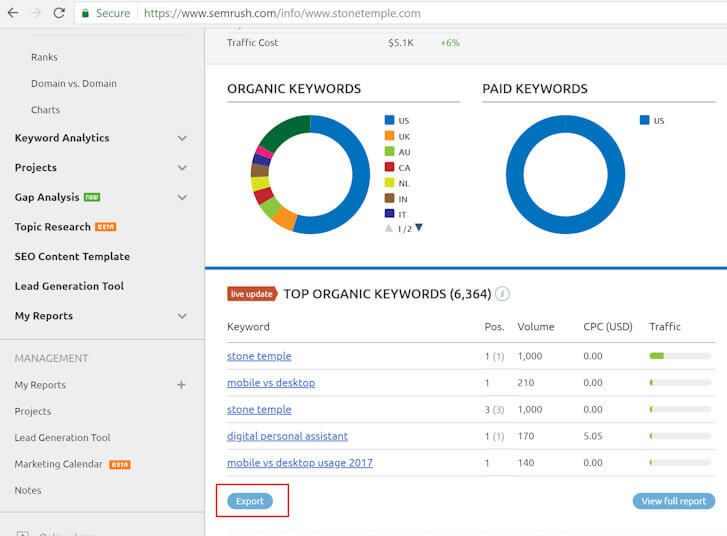Click traffic bar for first stone temple row
Image resolution: width=727 pixels, height=536 pixels.
click(680, 356)
